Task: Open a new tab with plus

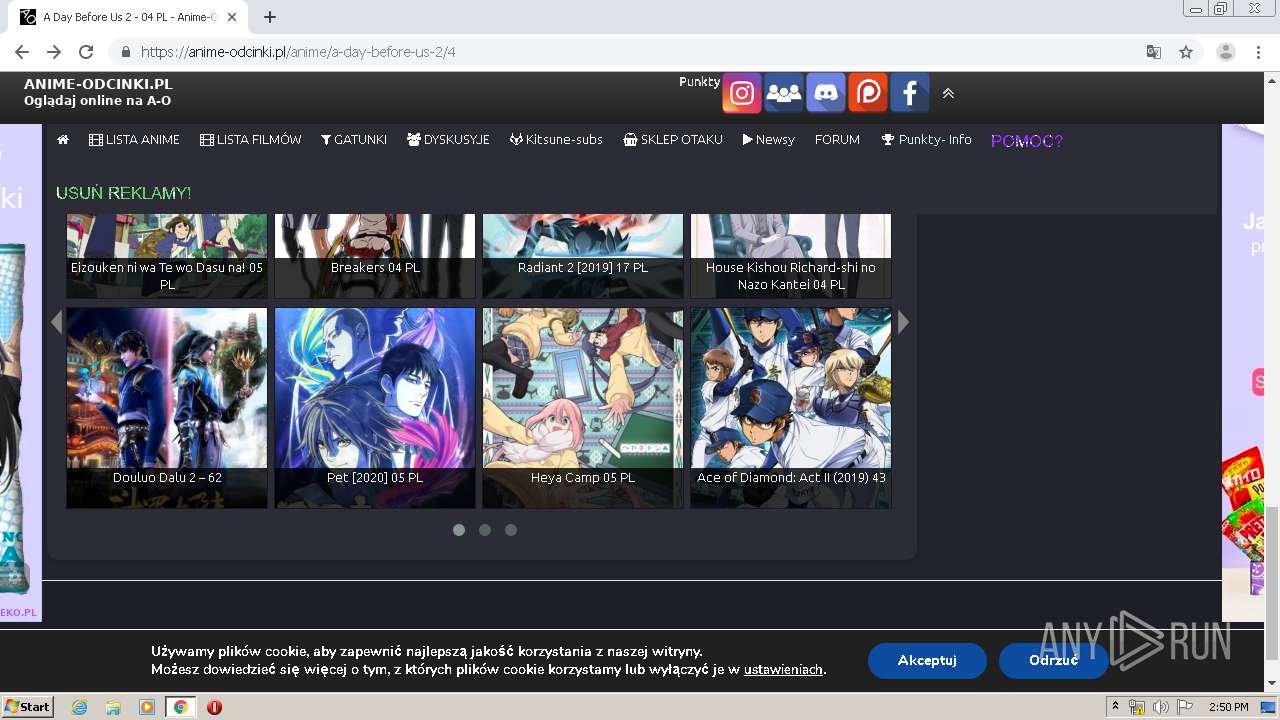Action: click(269, 17)
